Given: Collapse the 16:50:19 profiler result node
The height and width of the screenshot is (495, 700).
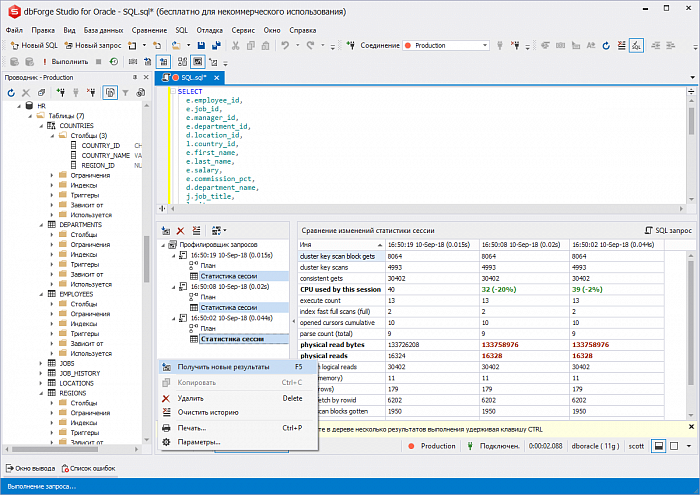Looking at the screenshot, I should [174, 256].
